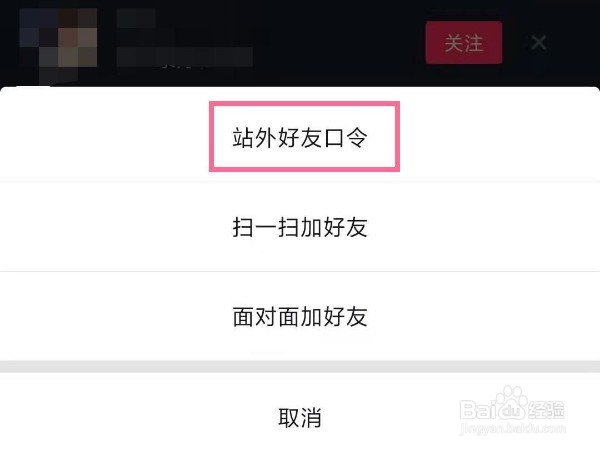This screenshot has height=450, width=600.
Task: Click the pink highlighted friend code entry
Action: [304, 137]
